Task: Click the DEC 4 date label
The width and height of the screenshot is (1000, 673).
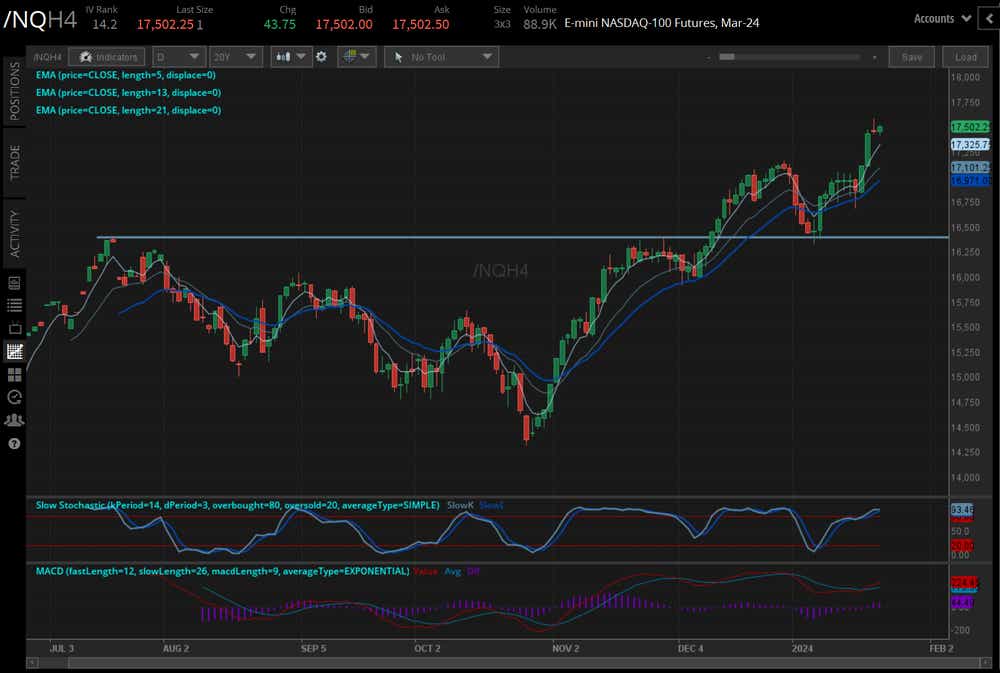Action: (x=691, y=648)
